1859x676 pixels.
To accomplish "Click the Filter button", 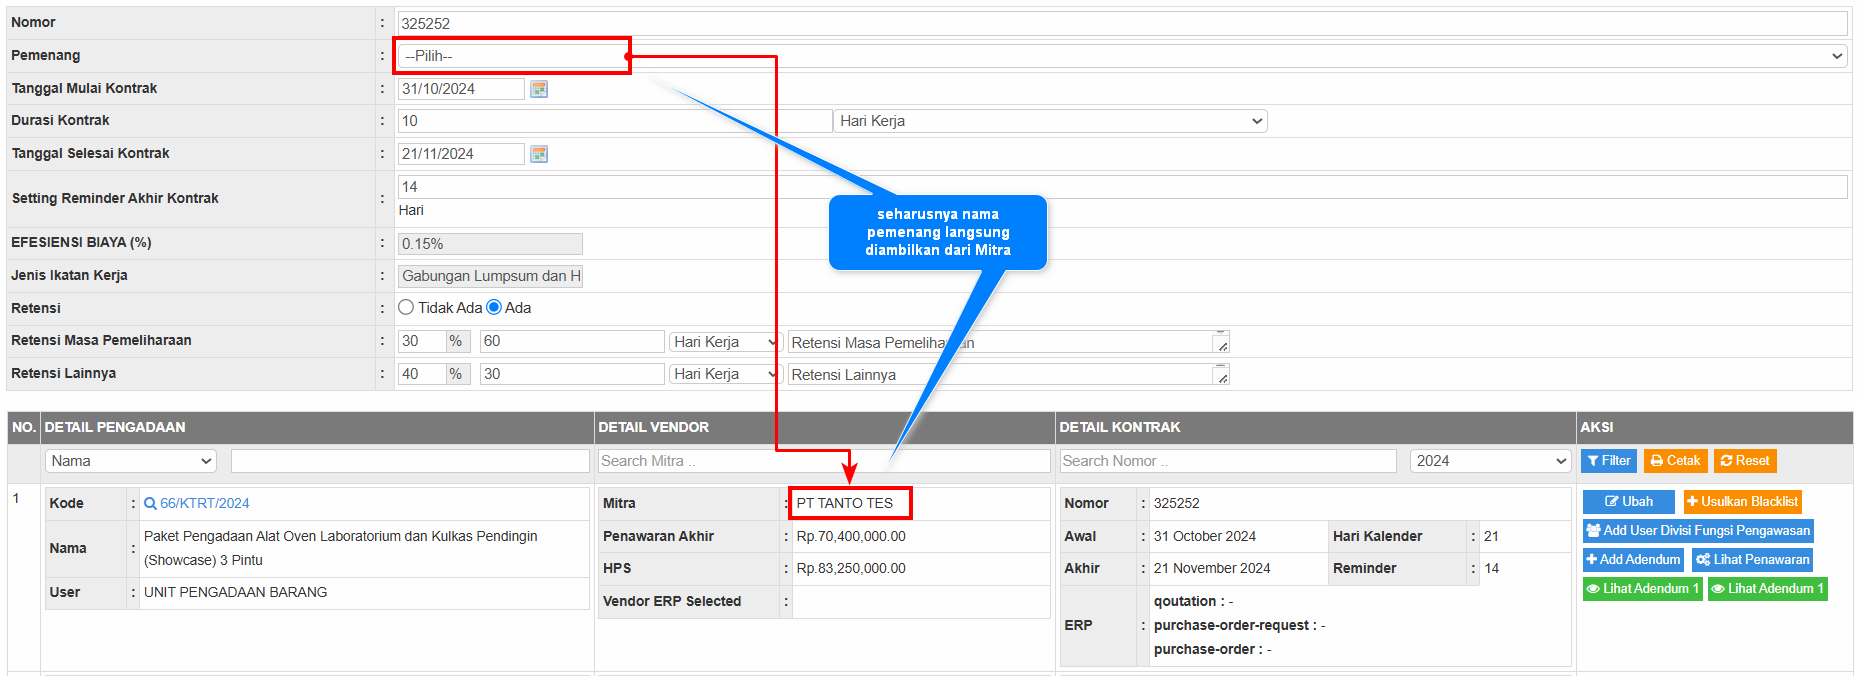I will tap(1608, 461).
